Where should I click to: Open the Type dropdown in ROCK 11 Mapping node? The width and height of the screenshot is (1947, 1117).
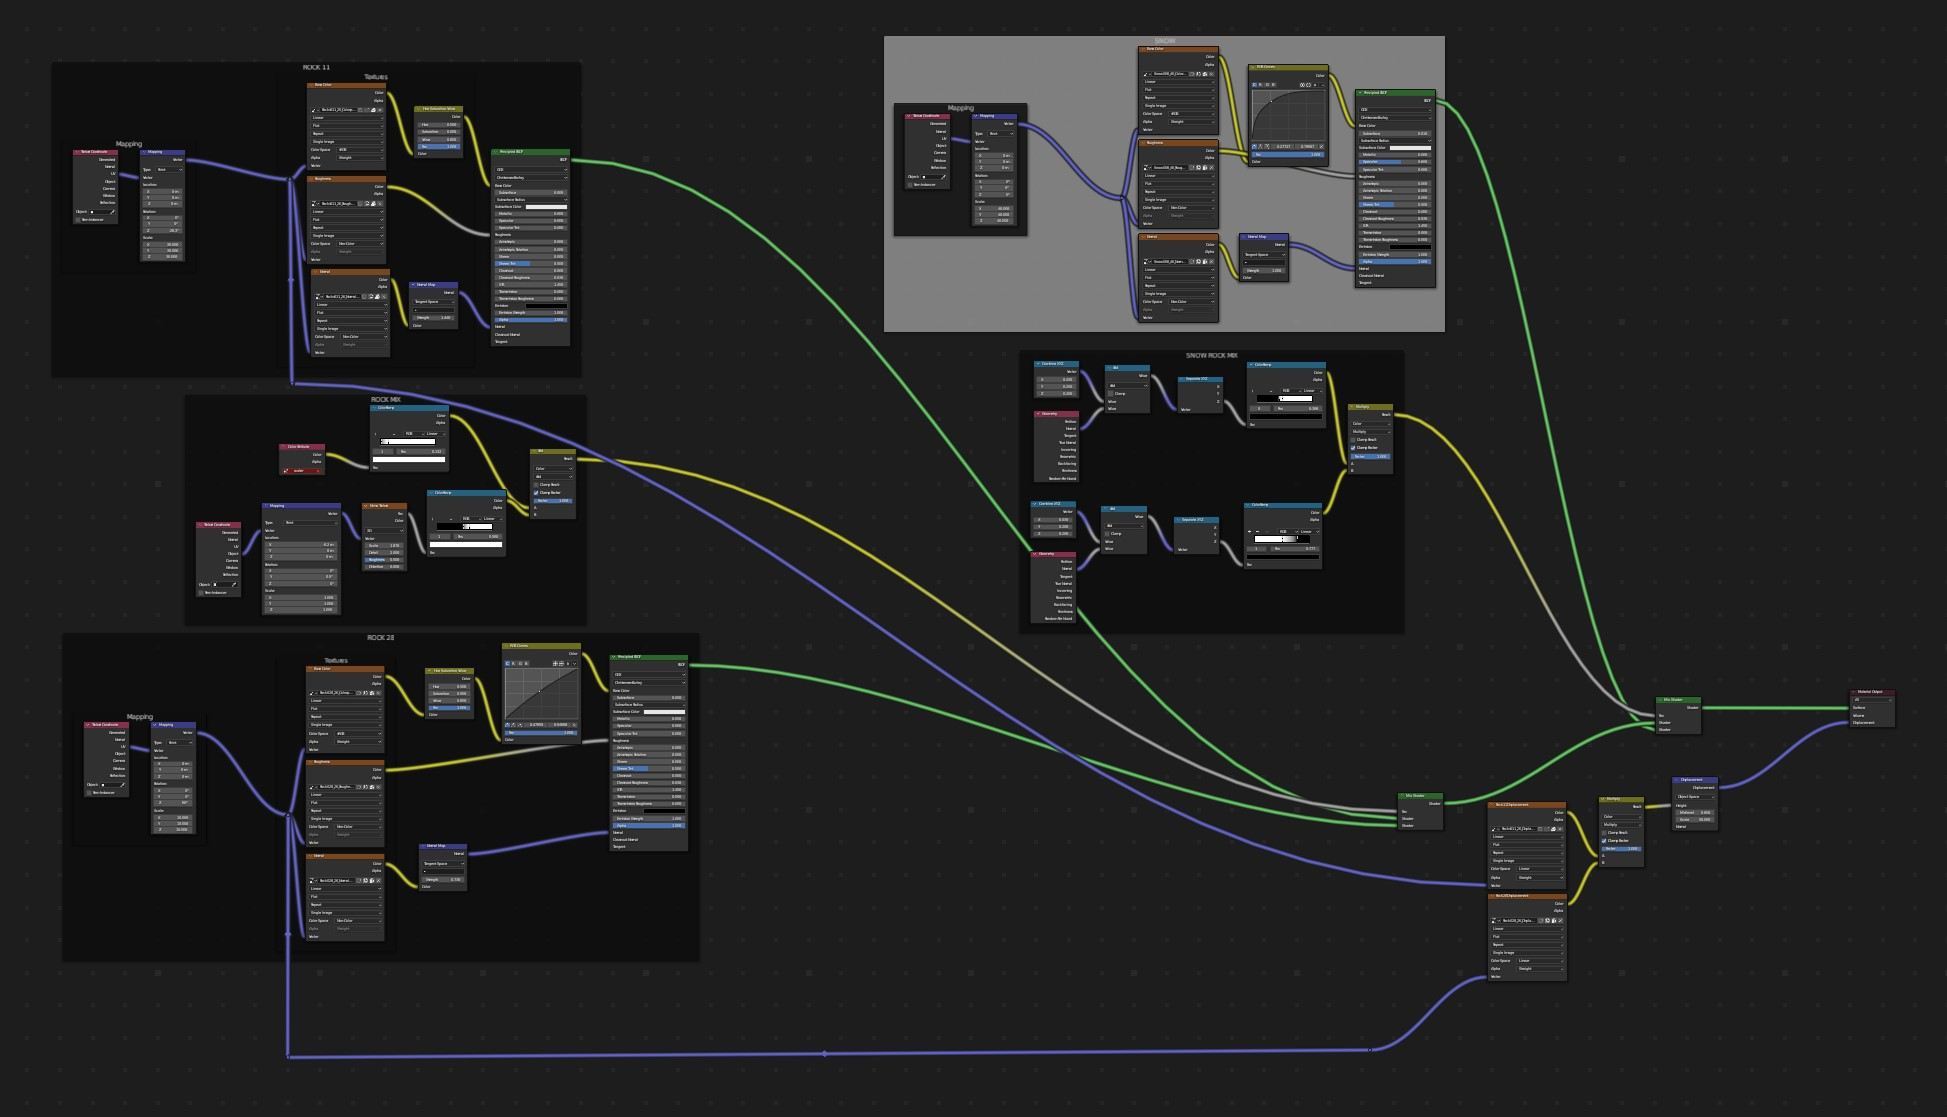169,170
